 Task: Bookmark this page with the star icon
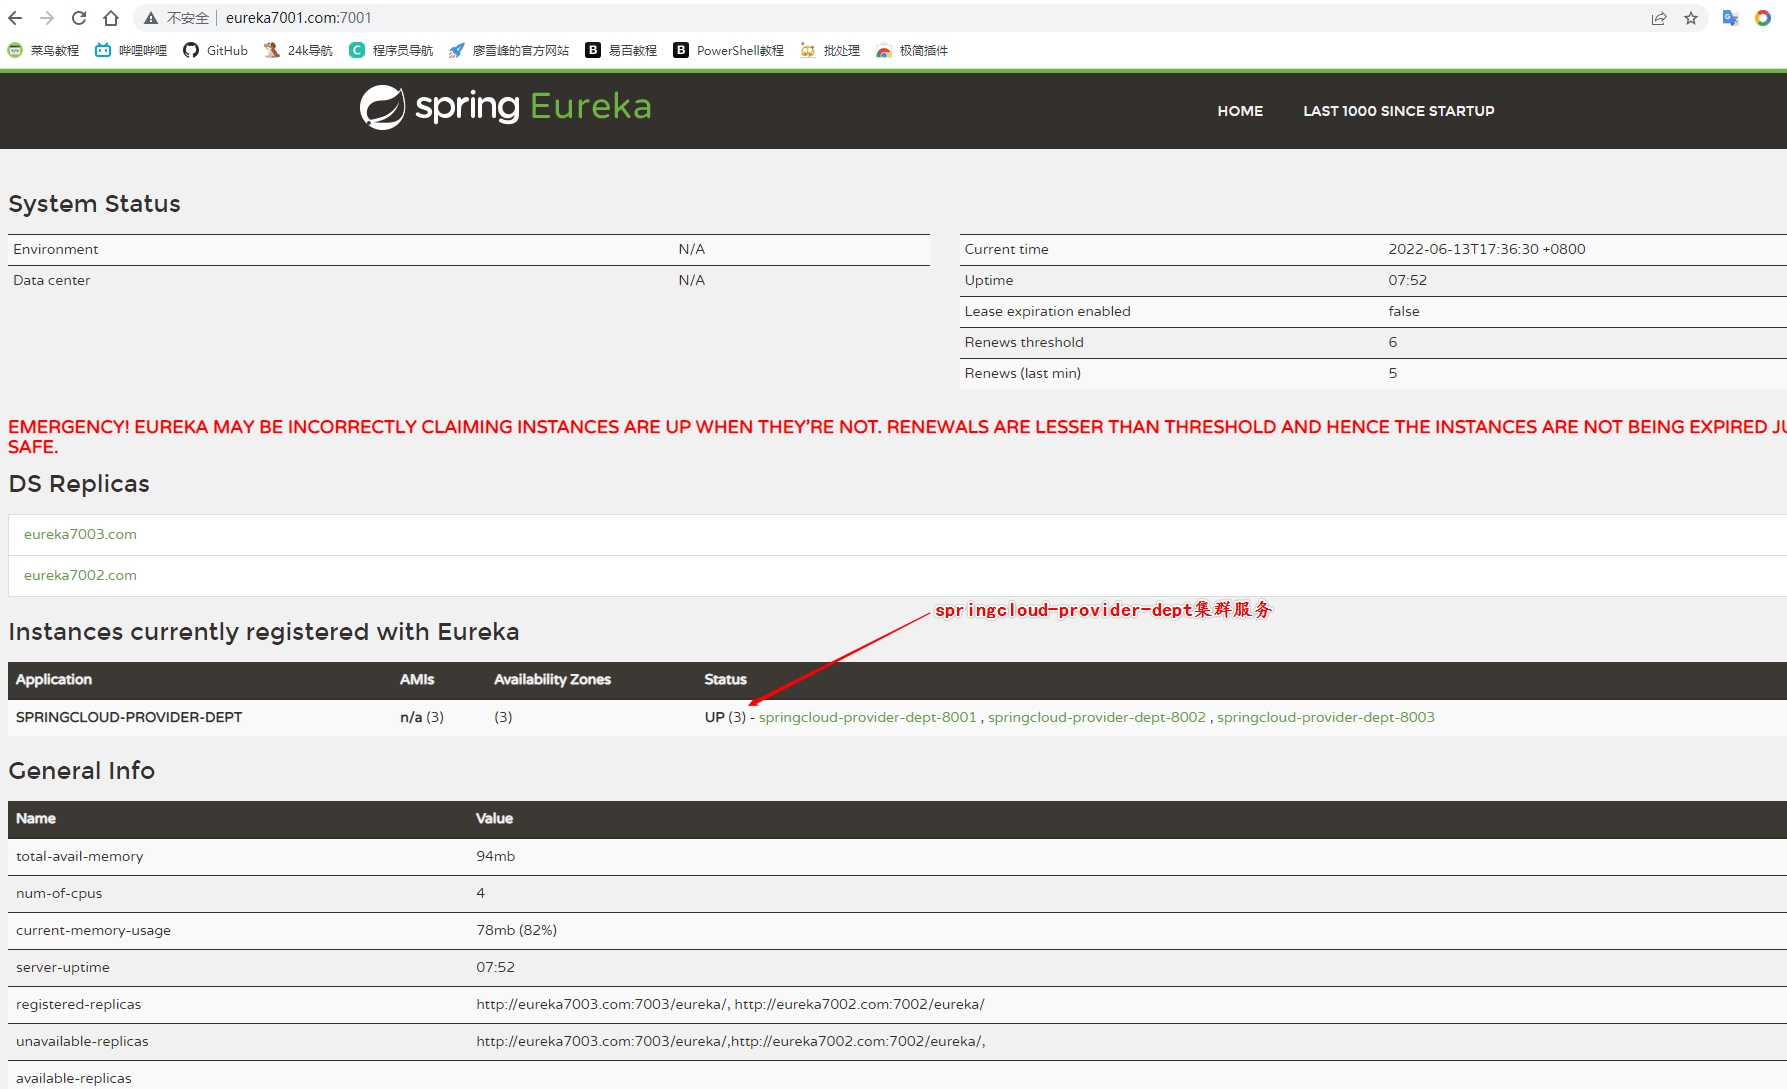pyautogui.click(x=1691, y=18)
